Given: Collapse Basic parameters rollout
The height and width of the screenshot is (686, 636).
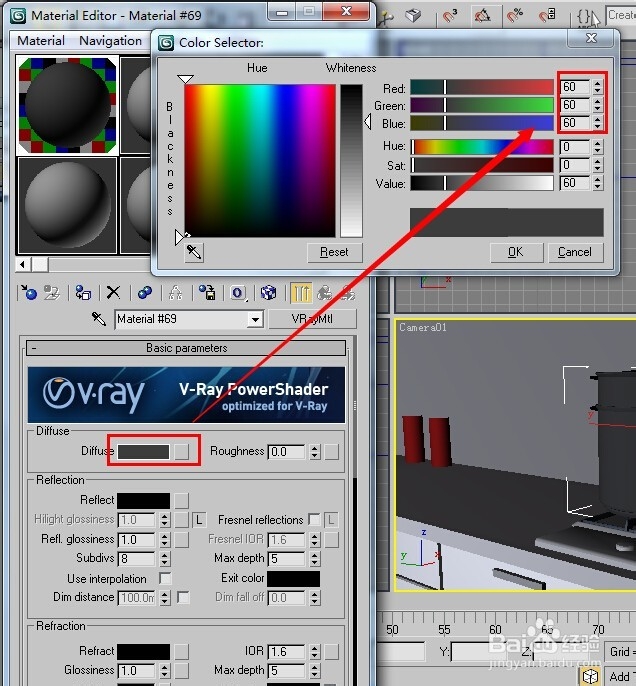Looking at the screenshot, I should click(186, 348).
